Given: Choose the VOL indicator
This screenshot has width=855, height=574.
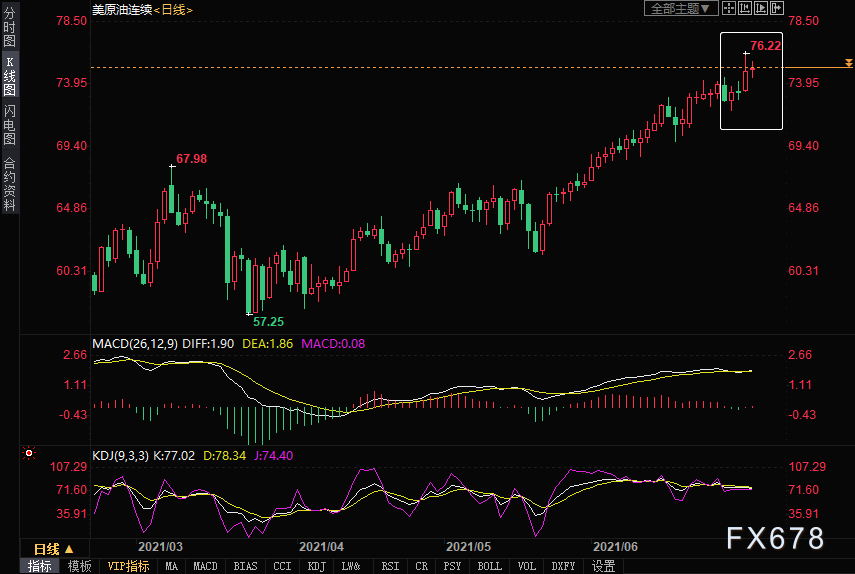Looking at the screenshot, I should [x=526, y=566].
